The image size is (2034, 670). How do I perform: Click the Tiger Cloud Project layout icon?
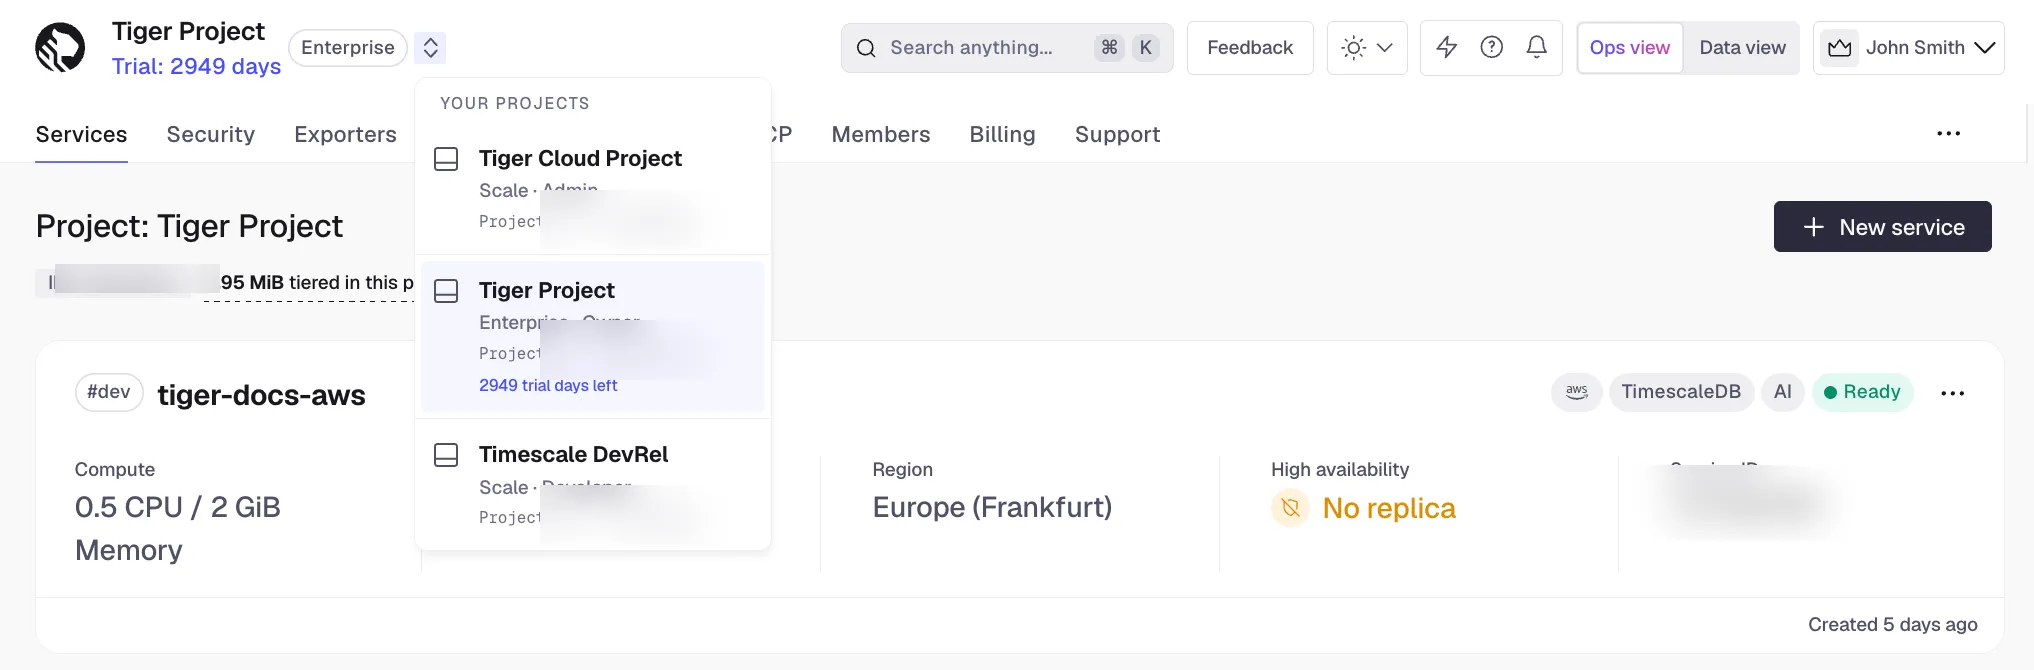pyautogui.click(x=446, y=159)
